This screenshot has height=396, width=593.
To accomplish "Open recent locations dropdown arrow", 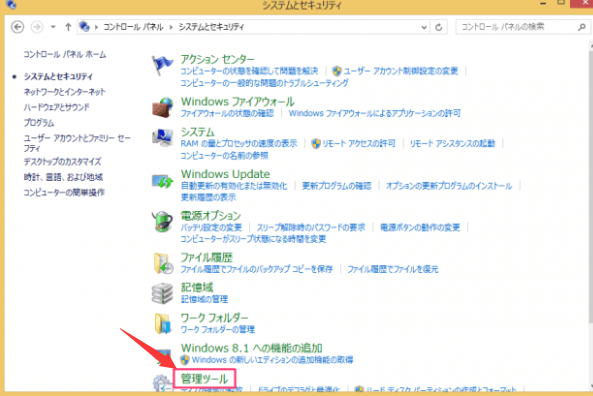I will (x=53, y=27).
